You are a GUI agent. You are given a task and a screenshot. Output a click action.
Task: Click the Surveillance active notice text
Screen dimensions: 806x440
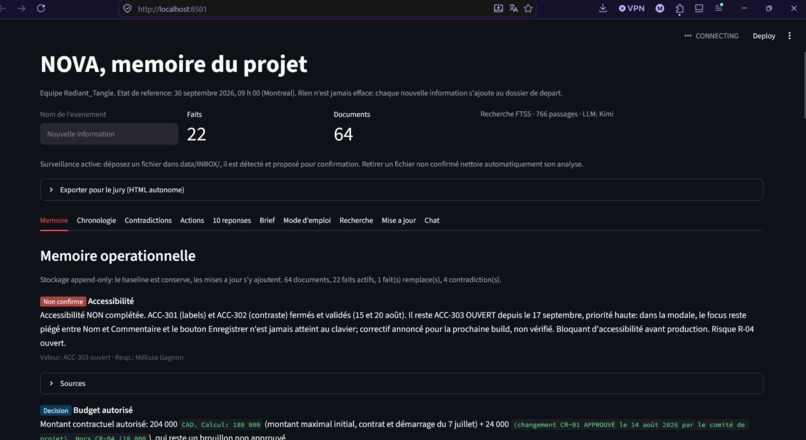312,164
